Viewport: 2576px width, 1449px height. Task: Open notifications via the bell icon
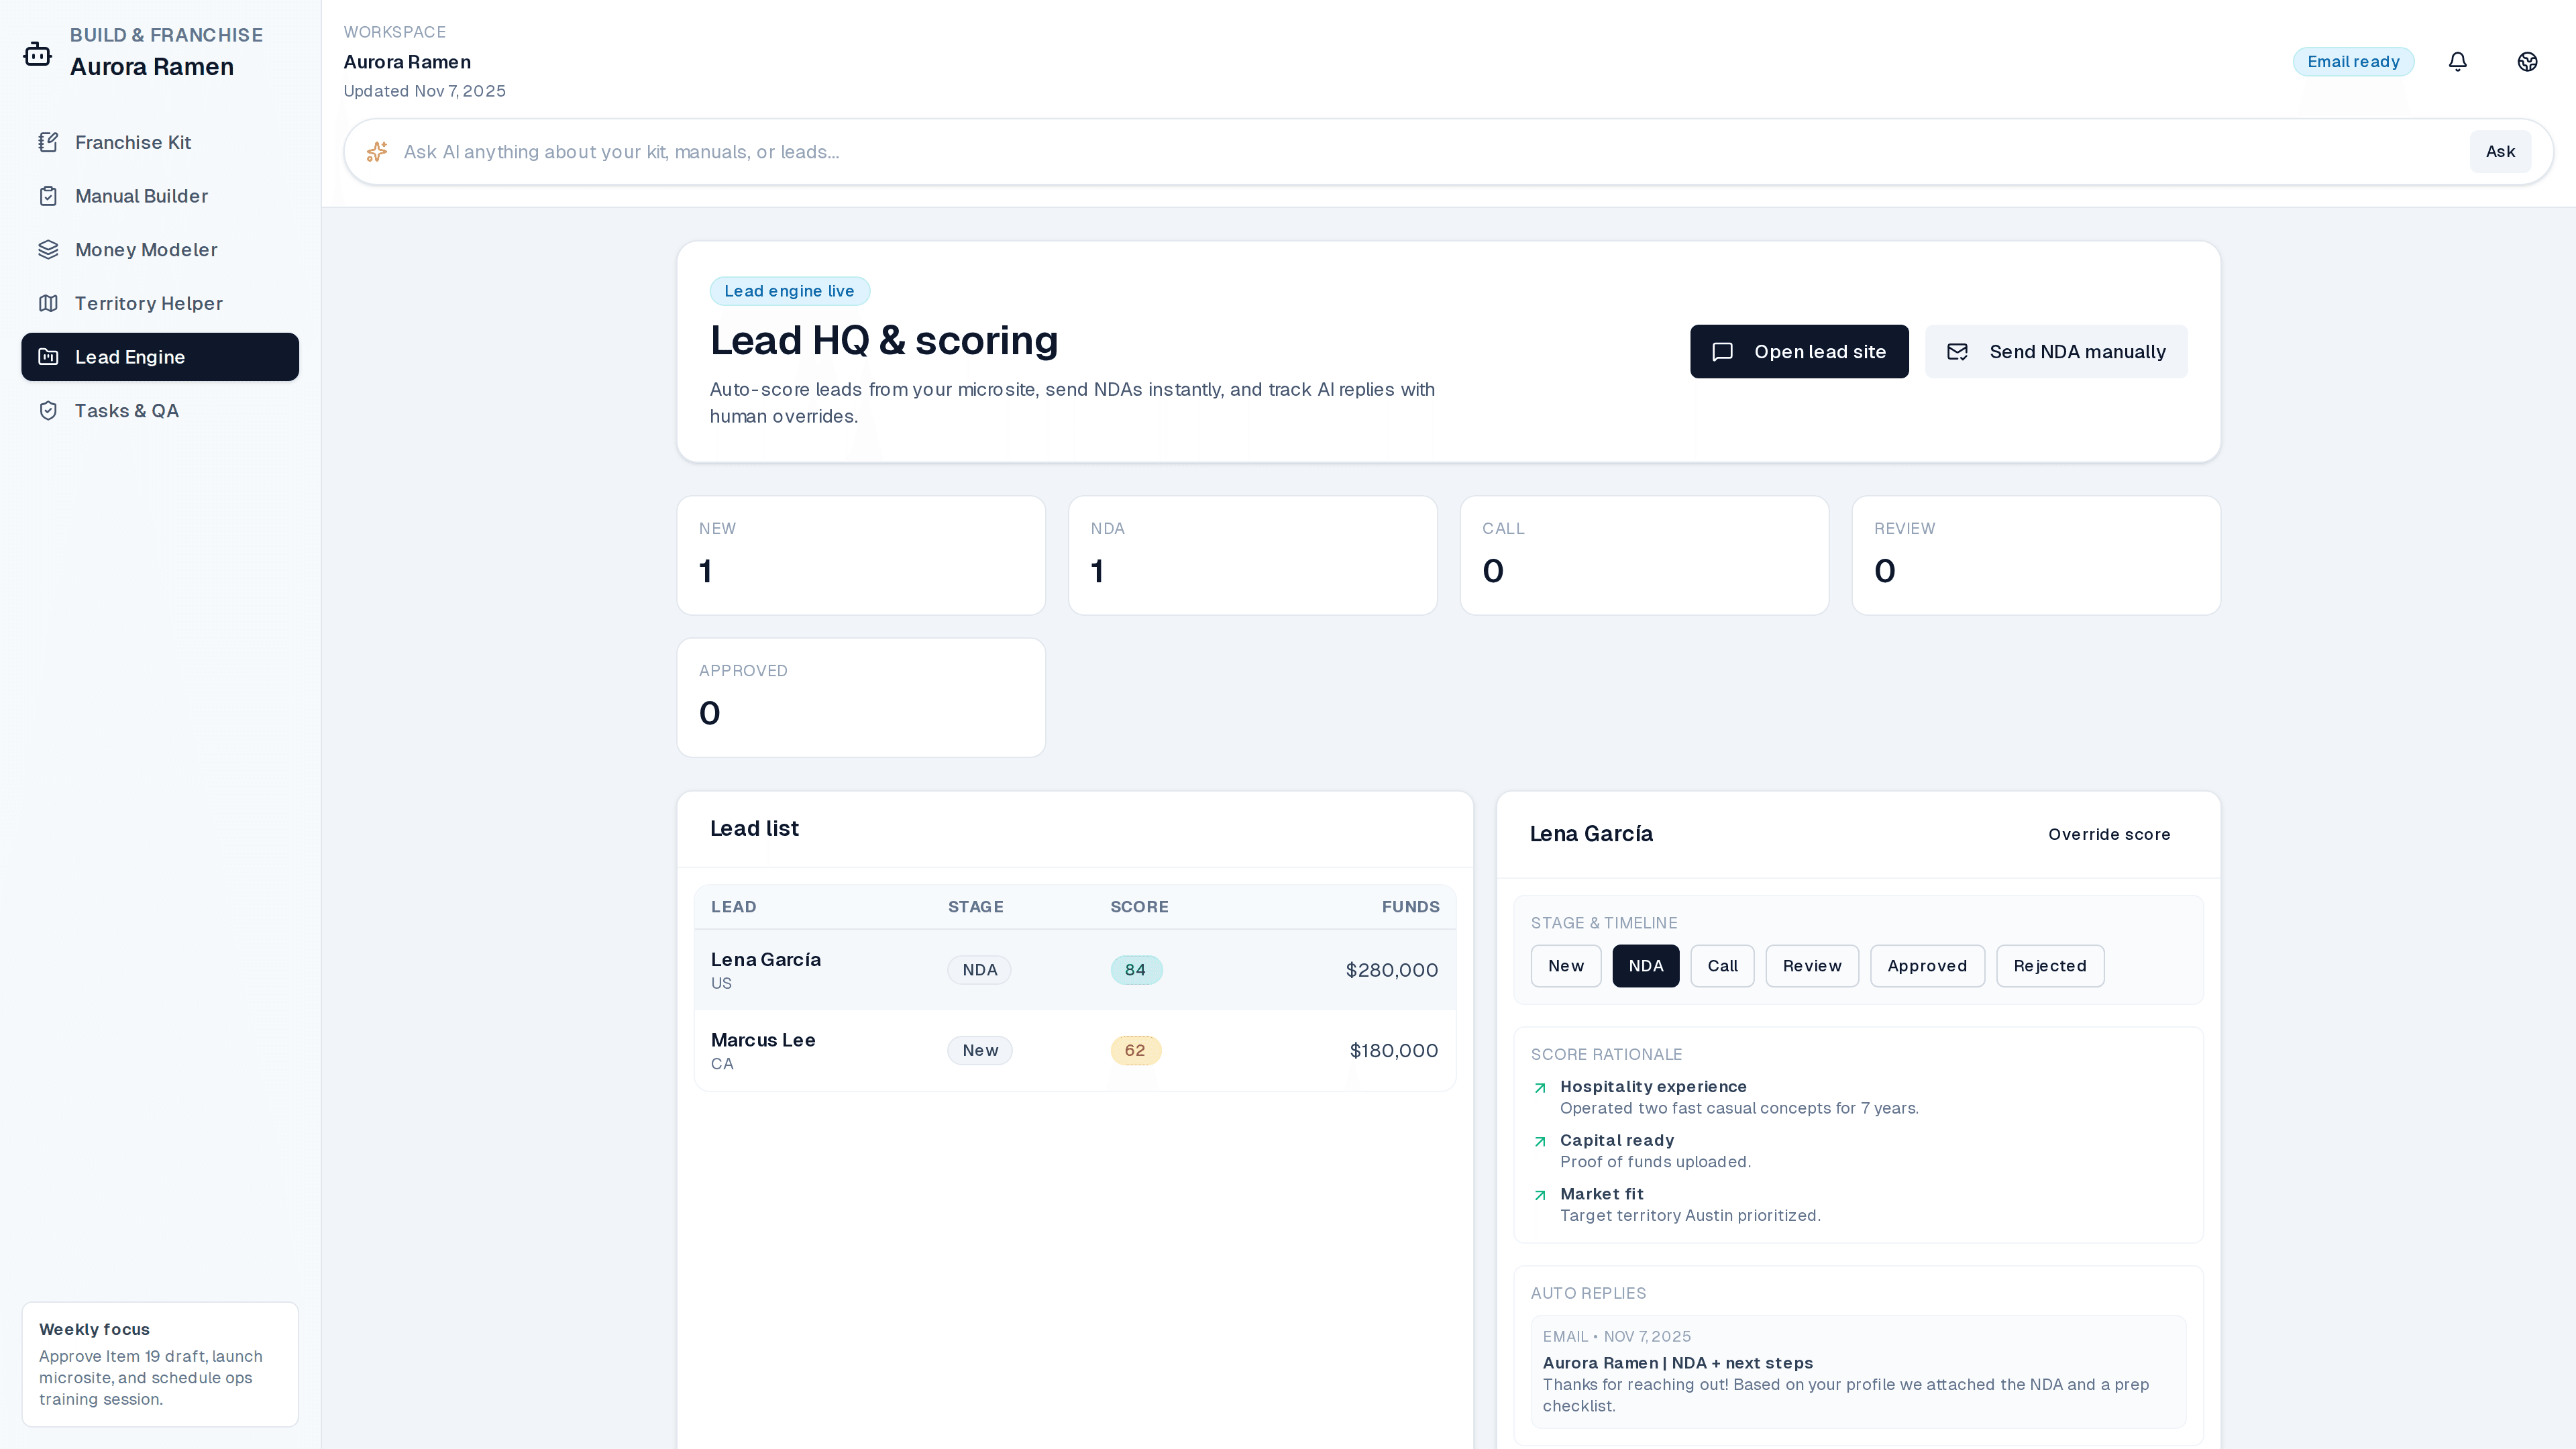[2458, 61]
